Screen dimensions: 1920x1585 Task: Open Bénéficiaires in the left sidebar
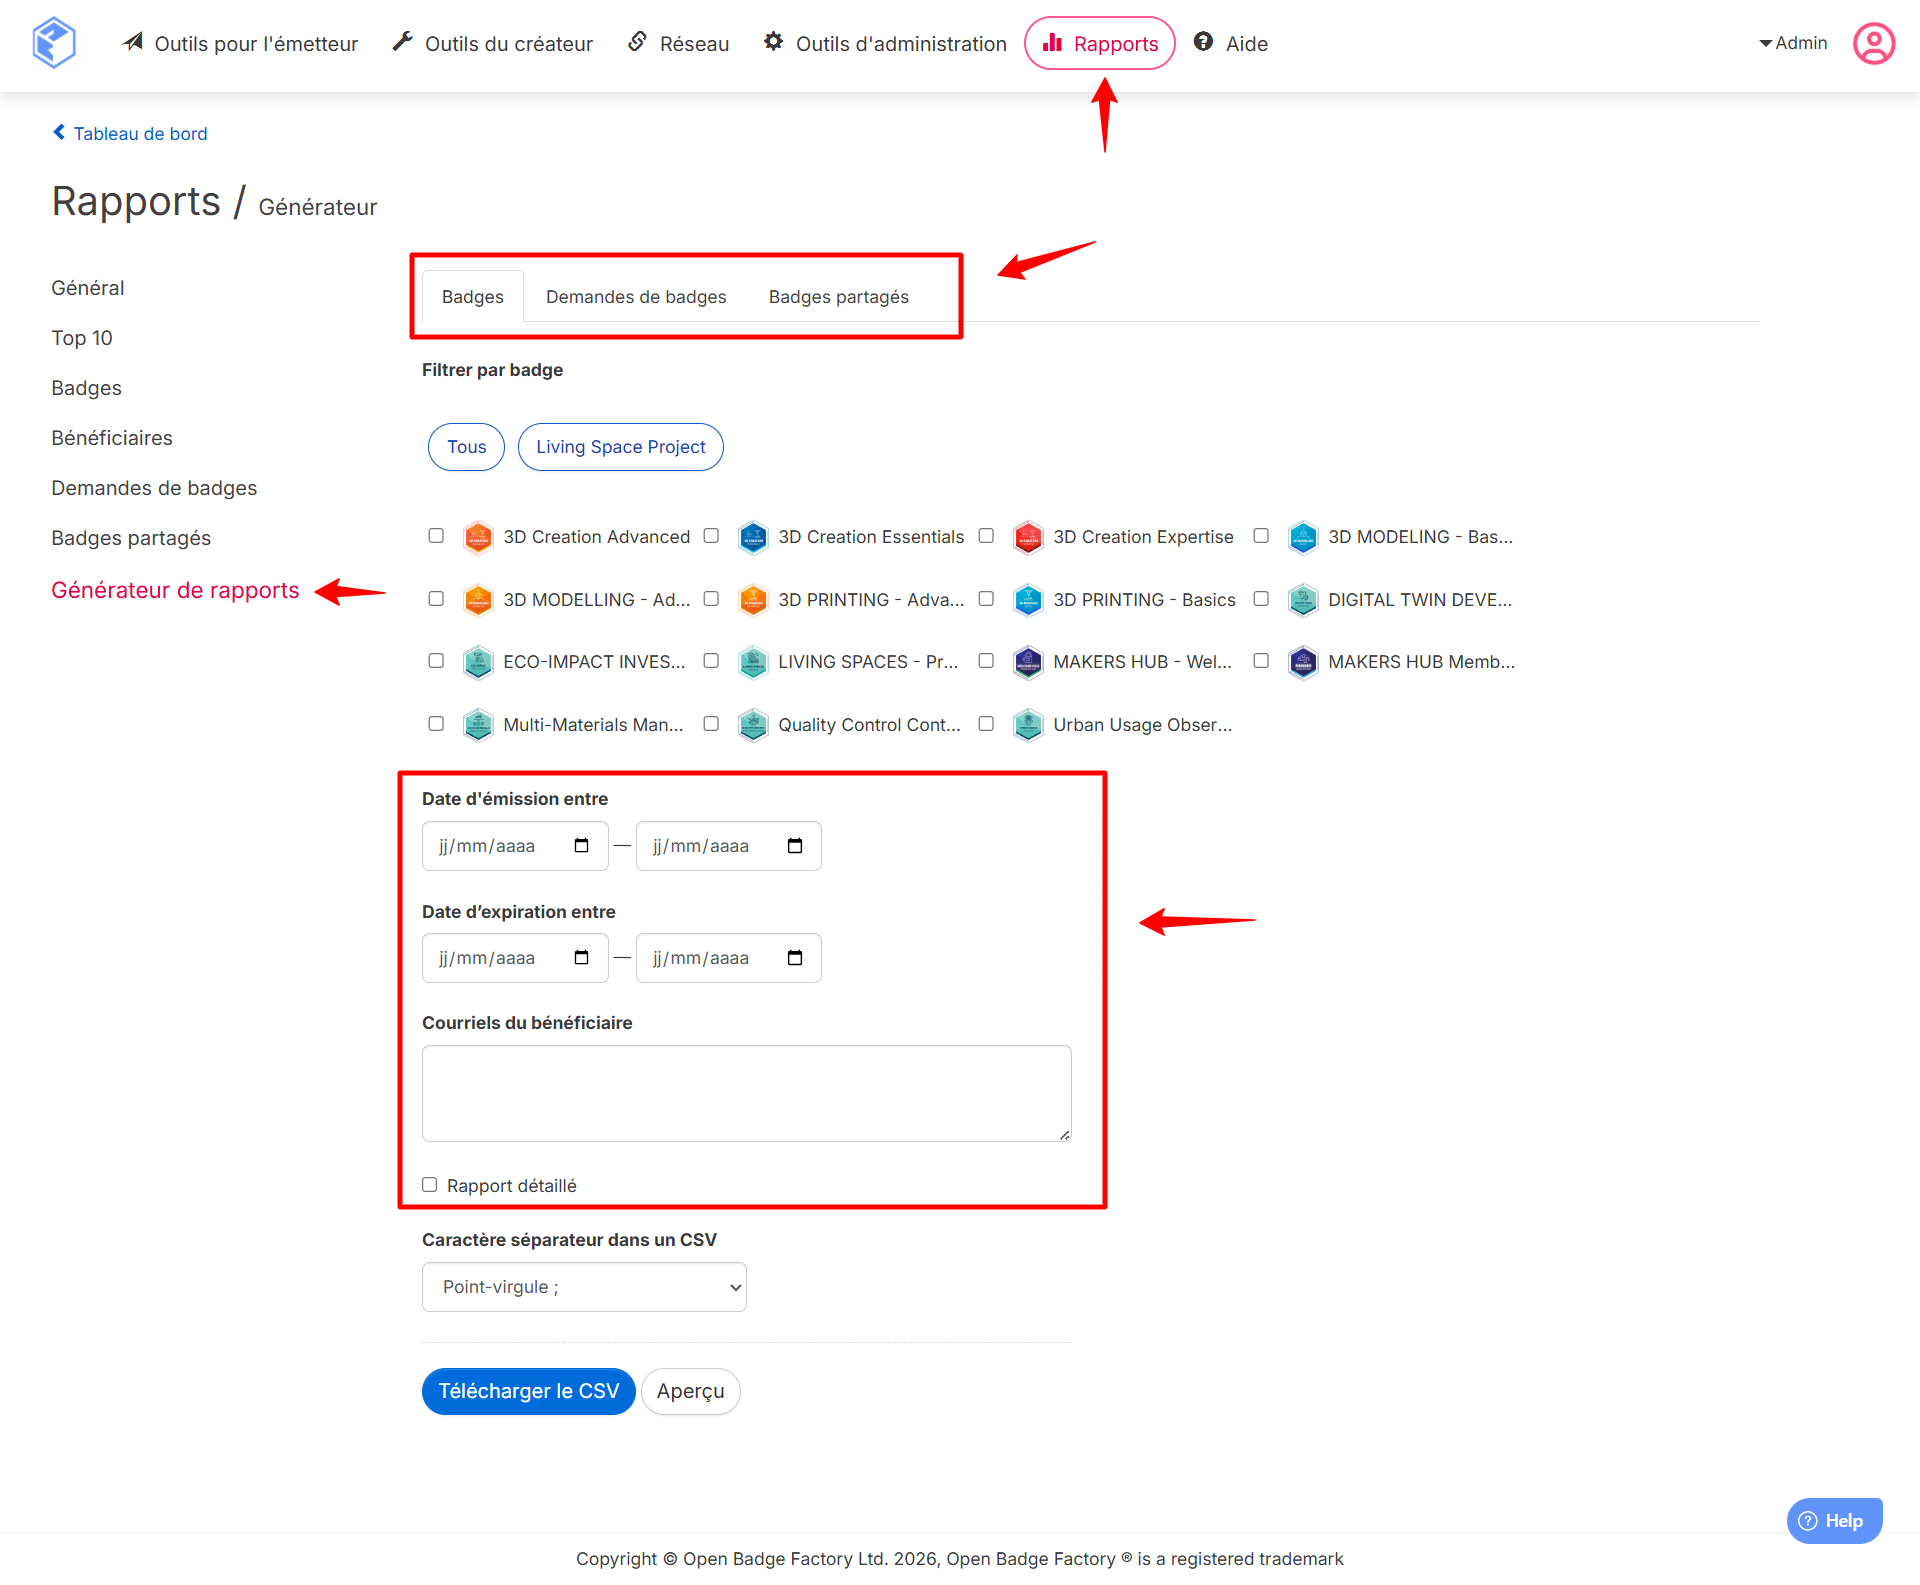112,438
